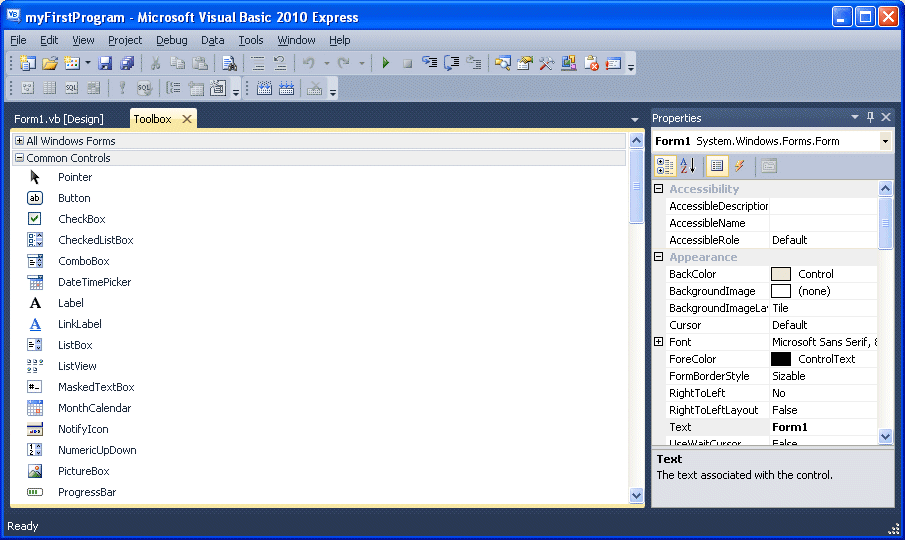Click the Open File folder icon
Screen dimensions: 905x540
pos(50,63)
